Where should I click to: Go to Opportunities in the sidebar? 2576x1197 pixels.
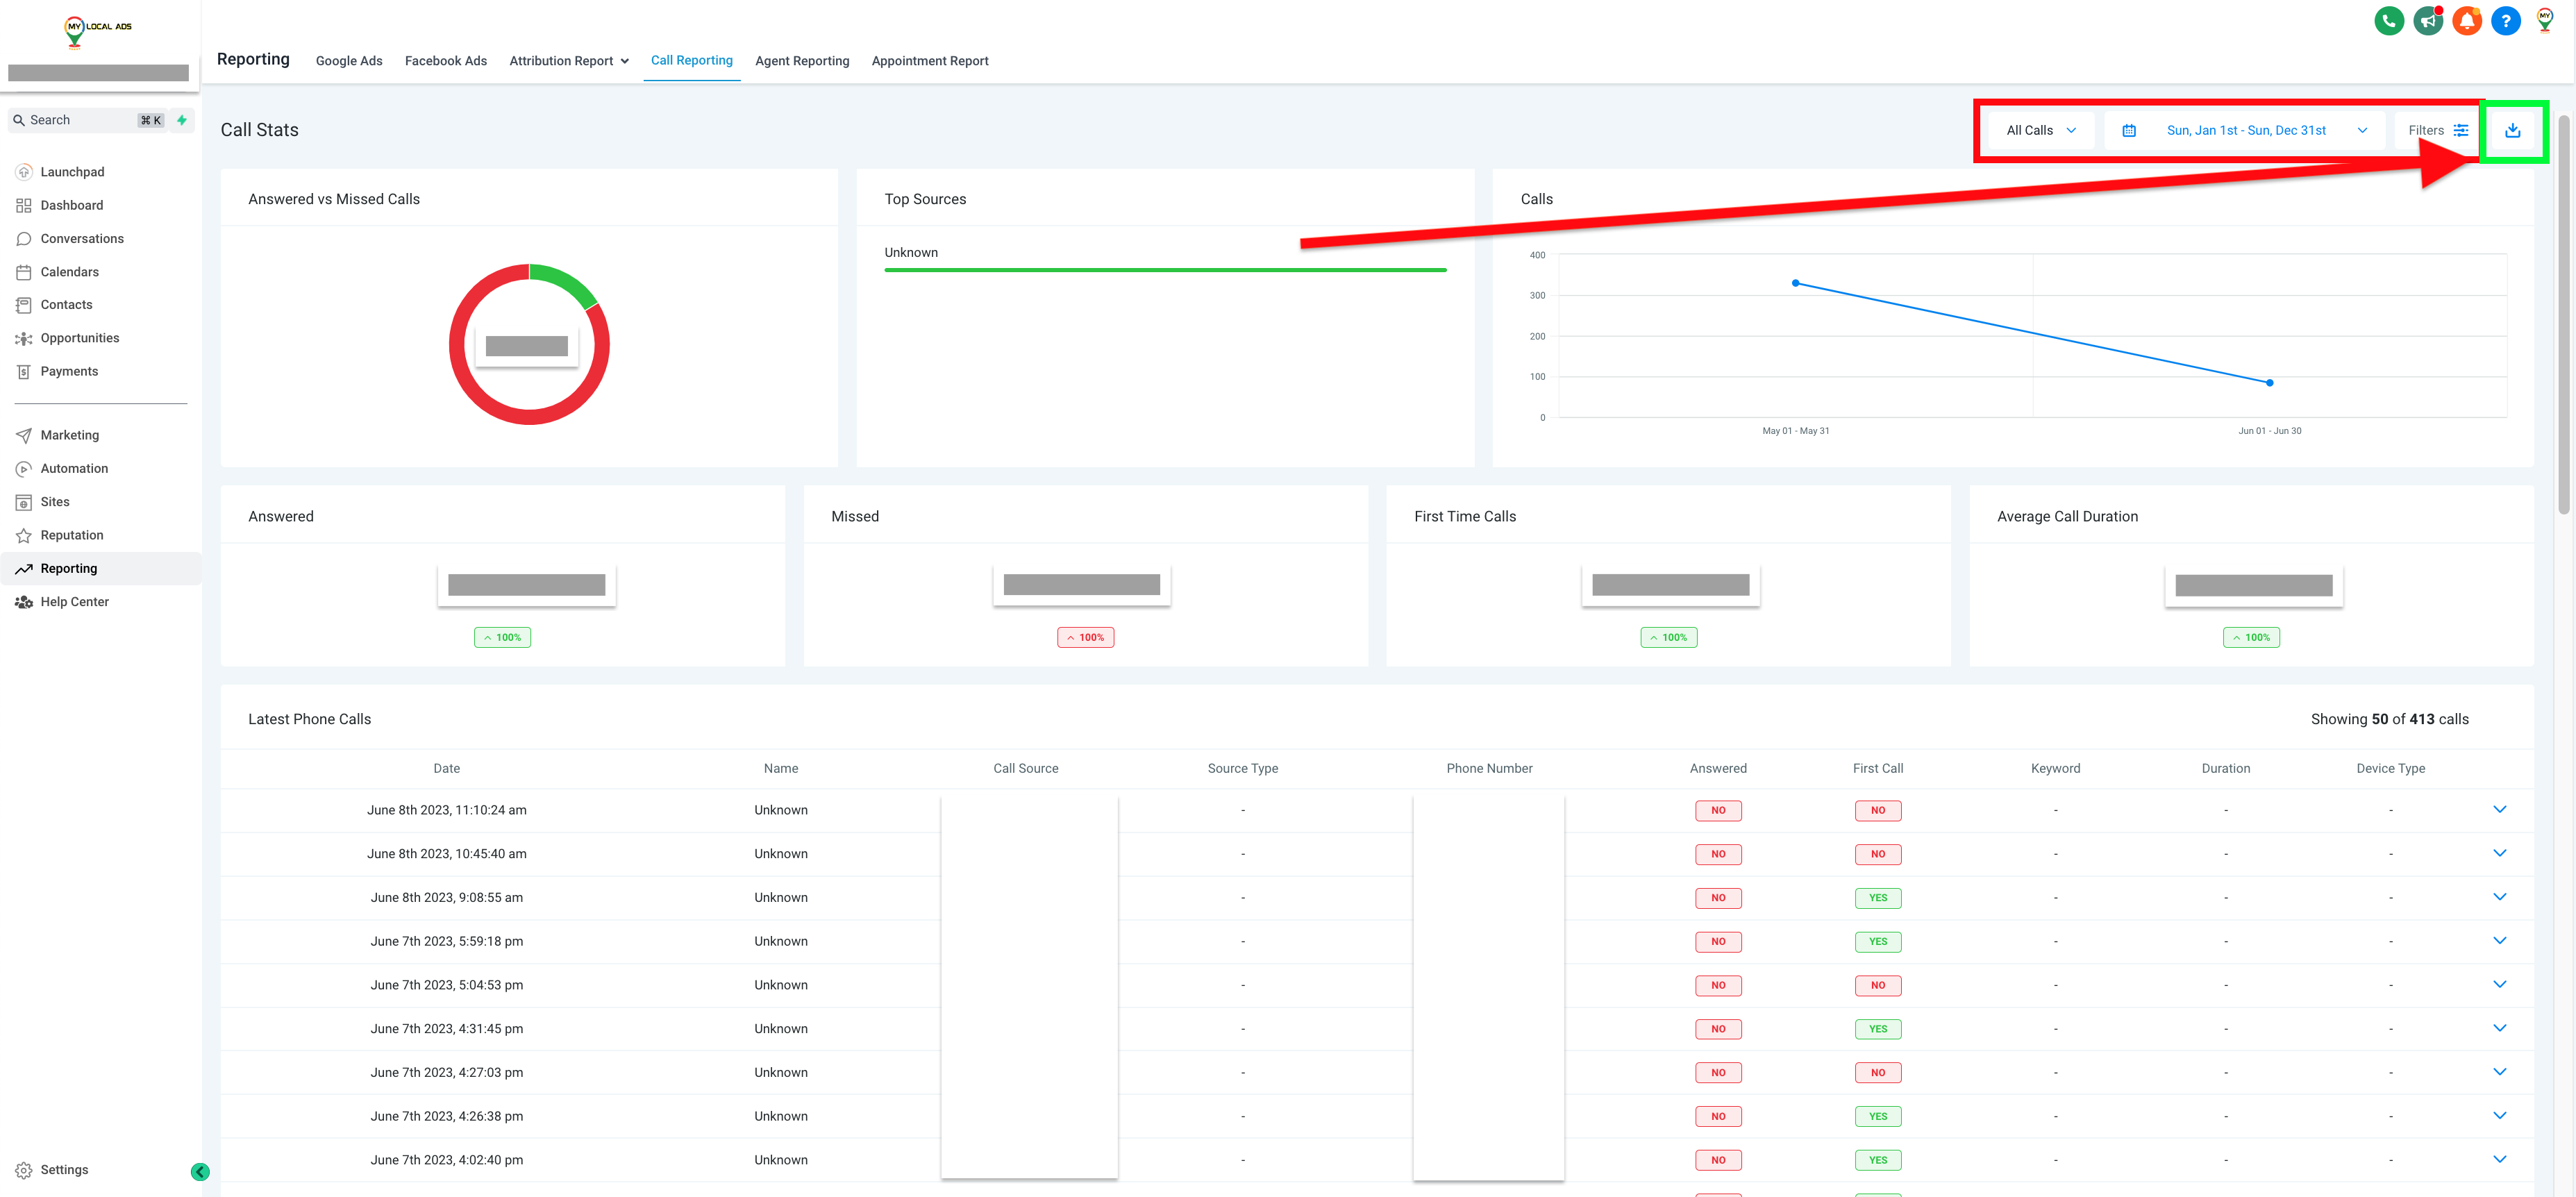pyautogui.click(x=80, y=338)
